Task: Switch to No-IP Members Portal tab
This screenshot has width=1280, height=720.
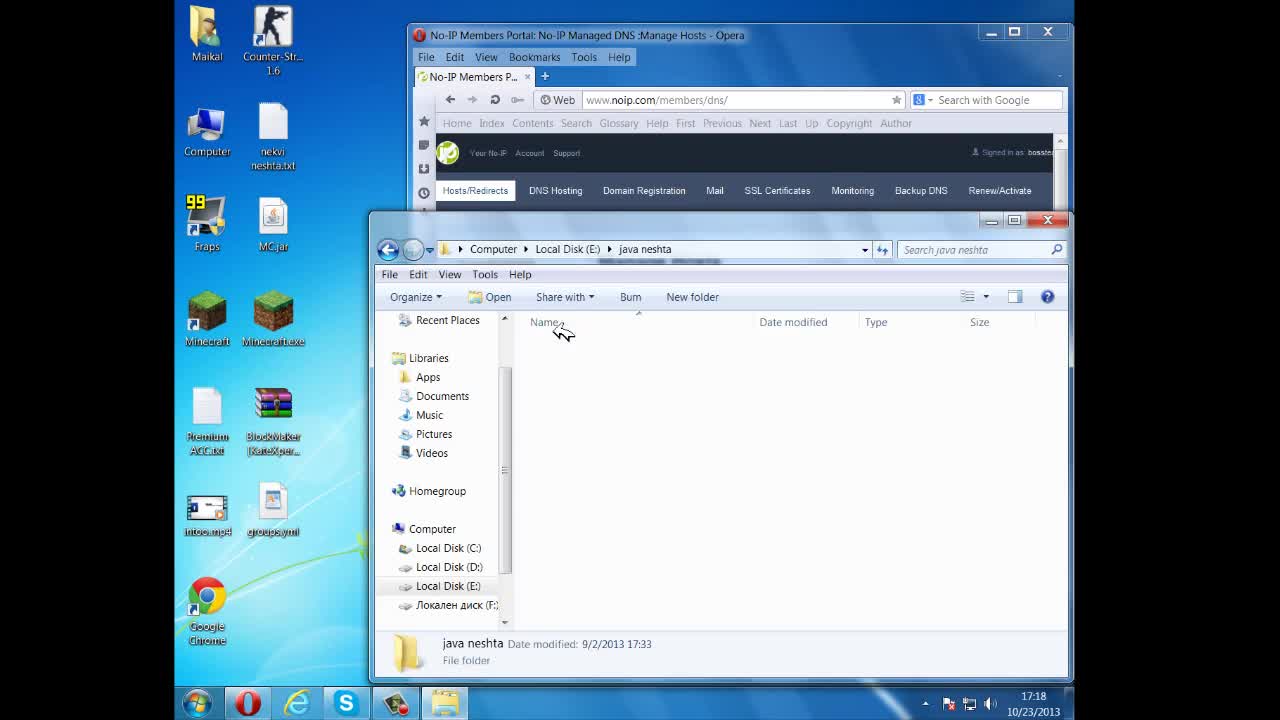Action: (x=474, y=77)
